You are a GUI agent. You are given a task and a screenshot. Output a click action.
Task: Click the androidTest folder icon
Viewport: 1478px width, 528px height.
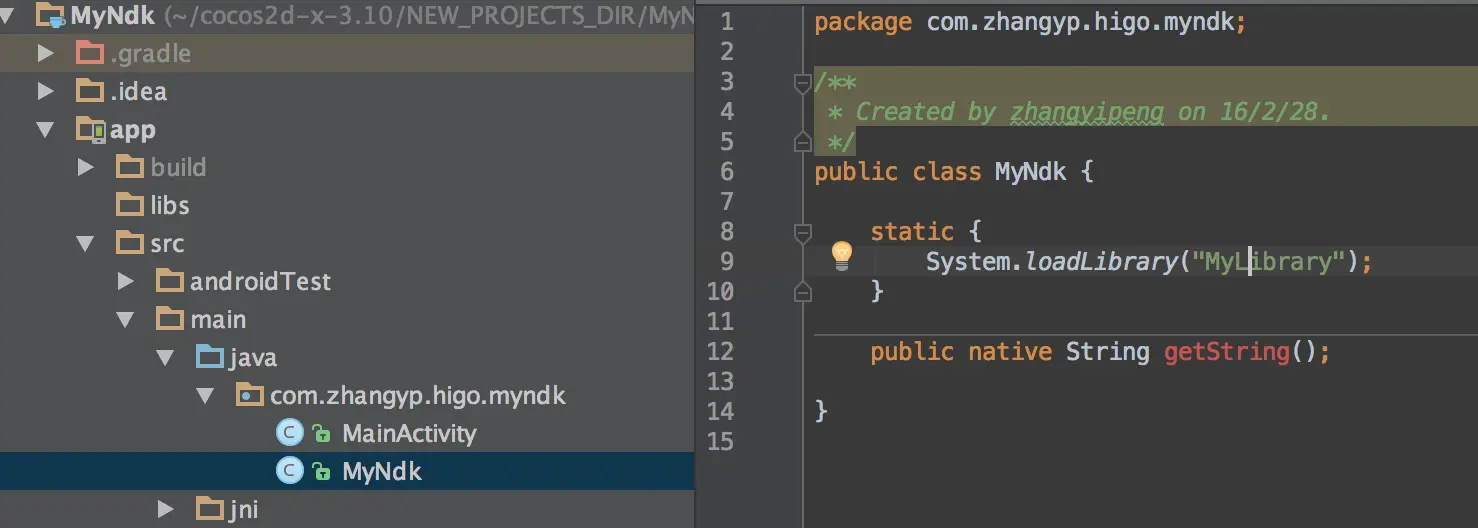[x=171, y=281]
